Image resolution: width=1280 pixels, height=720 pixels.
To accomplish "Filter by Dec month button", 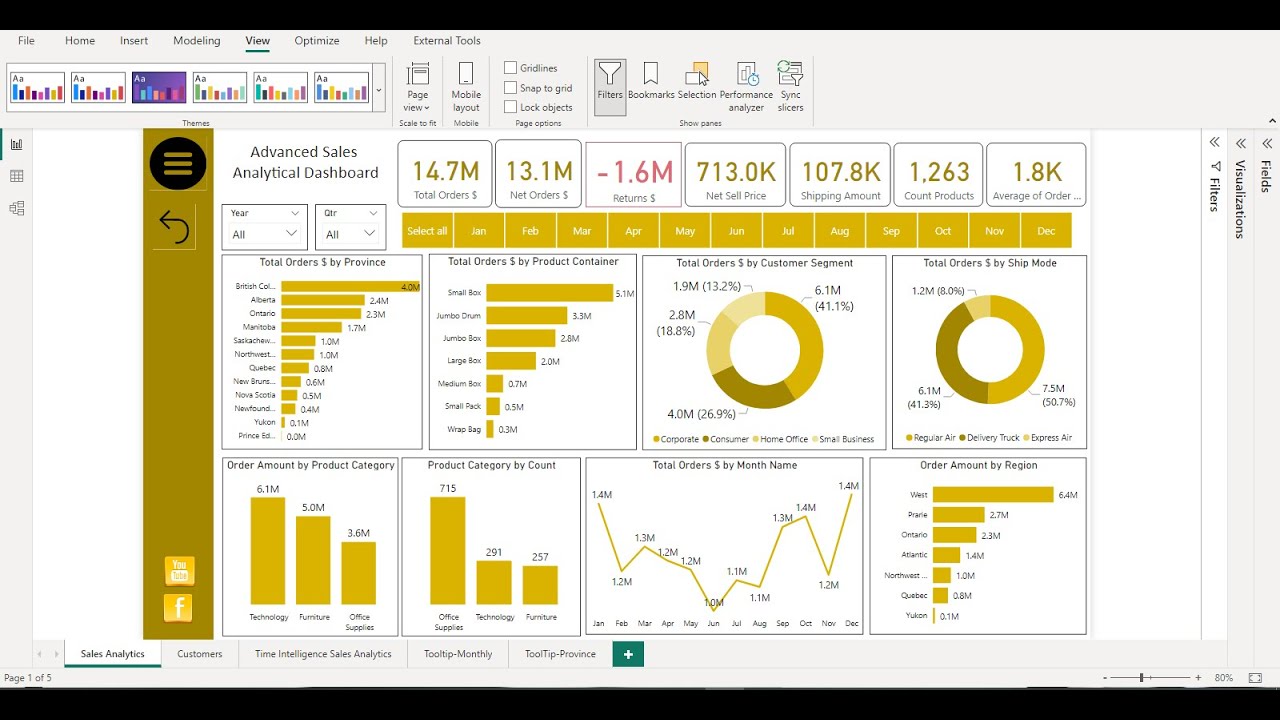I will (1046, 231).
